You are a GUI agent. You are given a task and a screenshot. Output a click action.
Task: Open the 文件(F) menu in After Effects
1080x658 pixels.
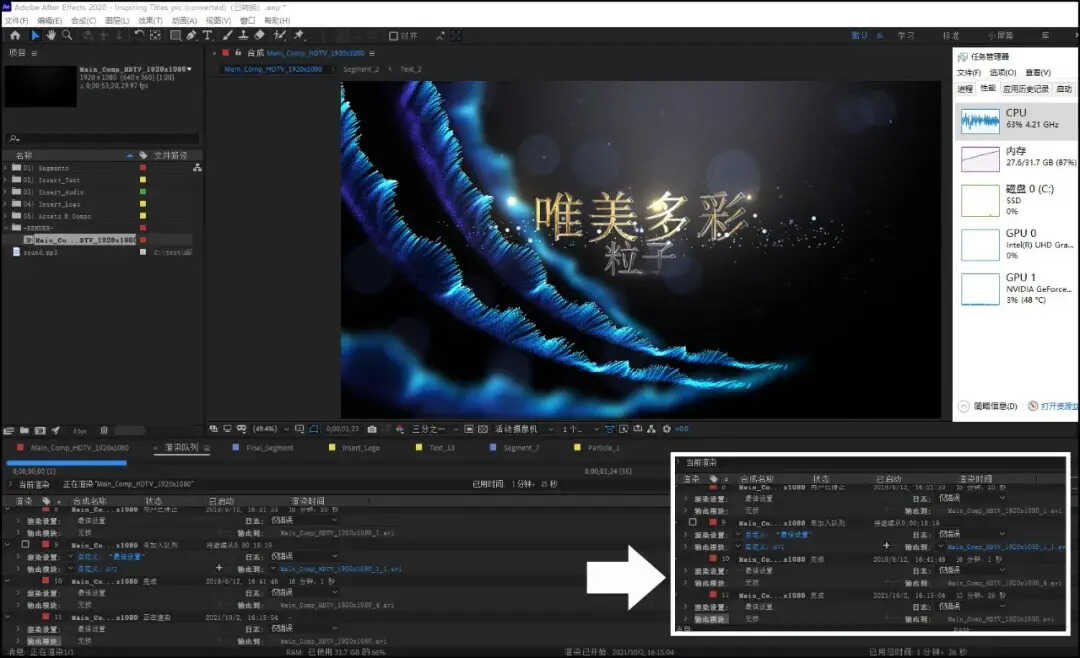[x=16, y=21]
